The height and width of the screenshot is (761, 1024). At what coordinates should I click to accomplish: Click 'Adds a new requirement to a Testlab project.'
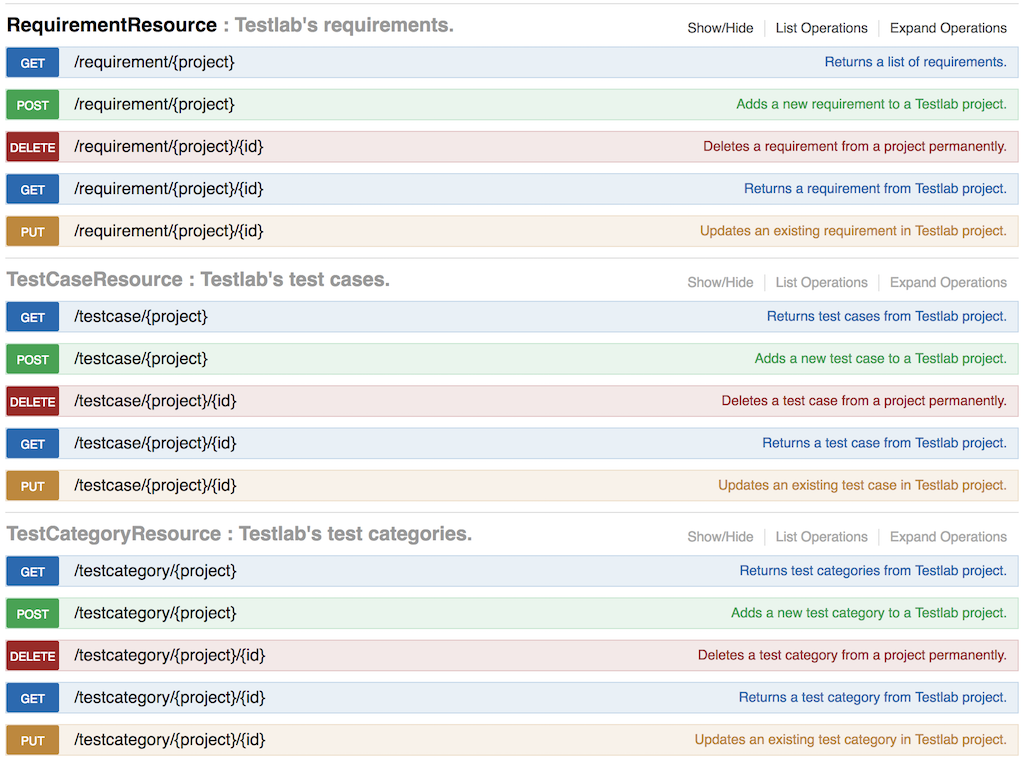tap(871, 105)
